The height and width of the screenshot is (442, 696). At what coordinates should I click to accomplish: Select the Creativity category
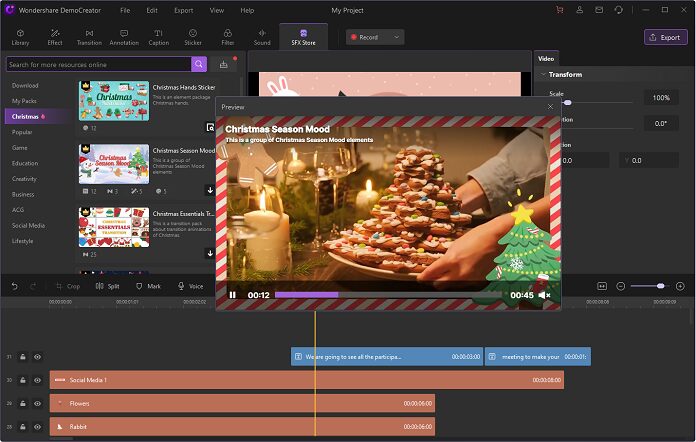point(24,178)
